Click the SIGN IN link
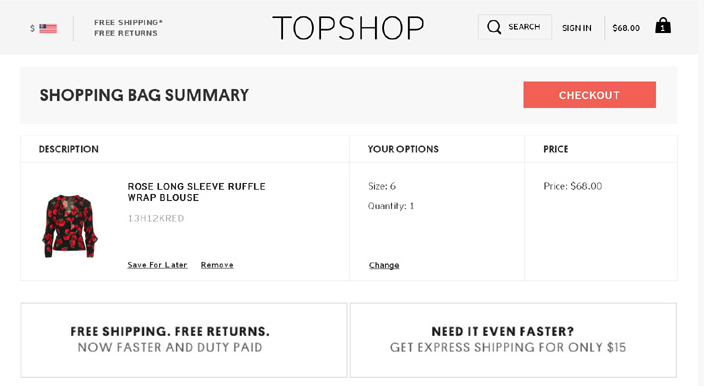The width and height of the screenshot is (704, 386). point(577,28)
